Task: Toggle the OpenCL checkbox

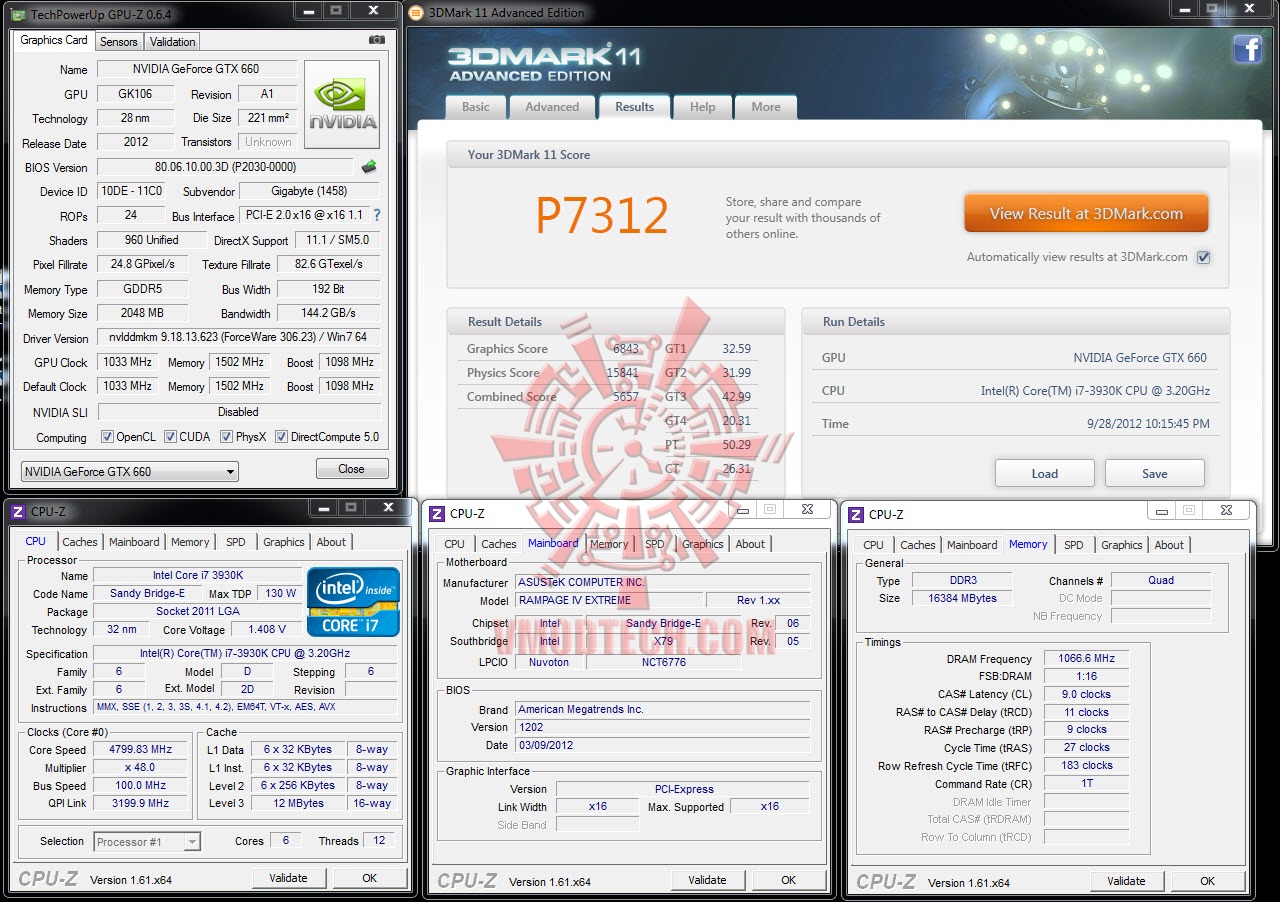Action: 107,437
